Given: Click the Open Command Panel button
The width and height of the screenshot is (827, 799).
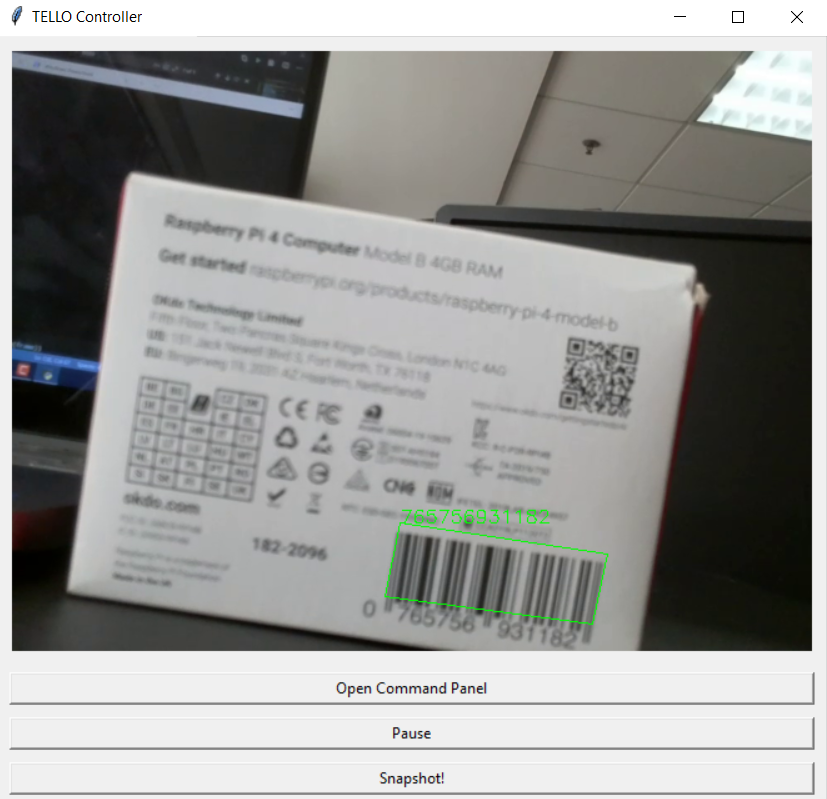Looking at the screenshot, I should [411, 688].
